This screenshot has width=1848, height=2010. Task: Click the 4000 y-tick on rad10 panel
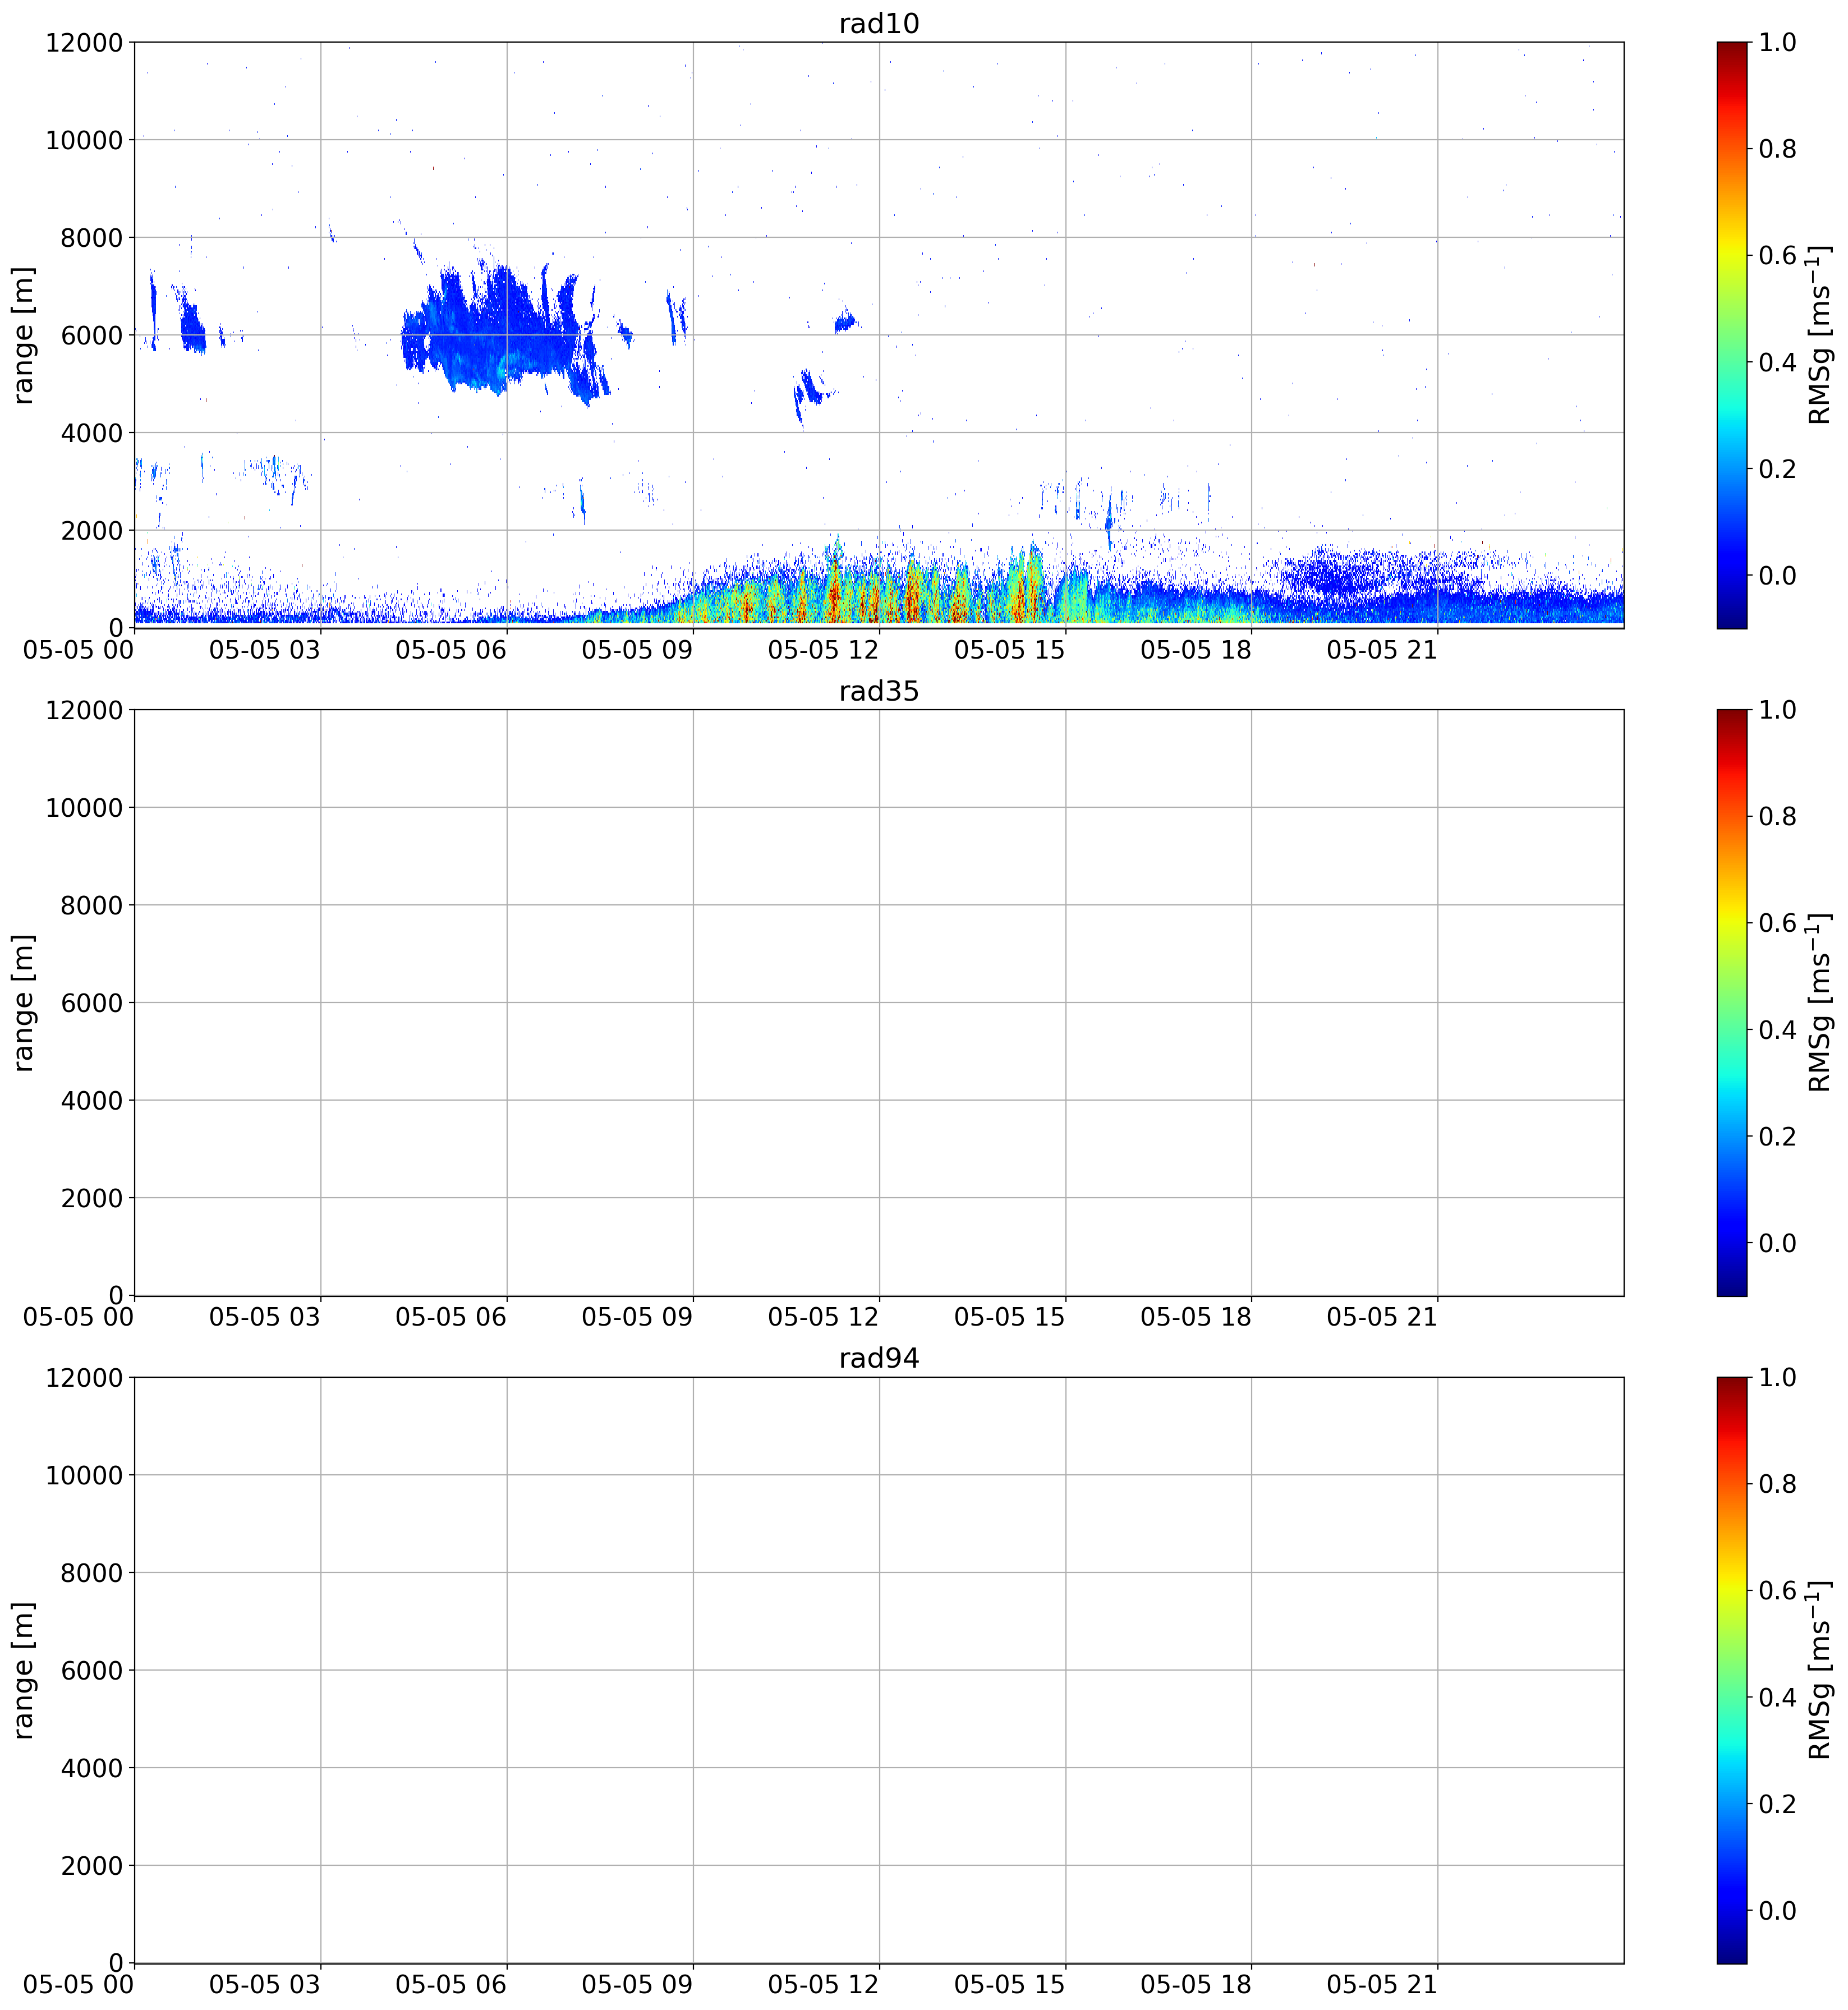click(91, 433)
